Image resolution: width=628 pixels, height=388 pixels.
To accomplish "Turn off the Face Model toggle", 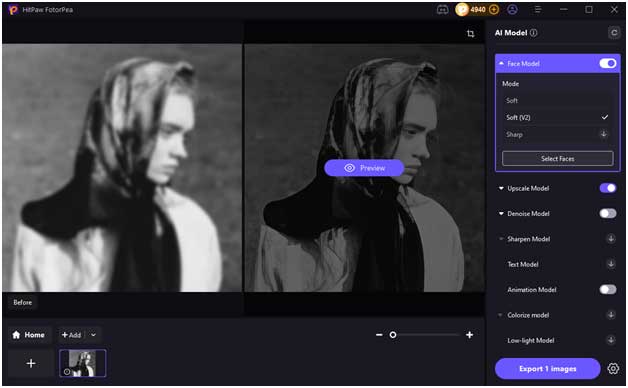I will (608, 63).
